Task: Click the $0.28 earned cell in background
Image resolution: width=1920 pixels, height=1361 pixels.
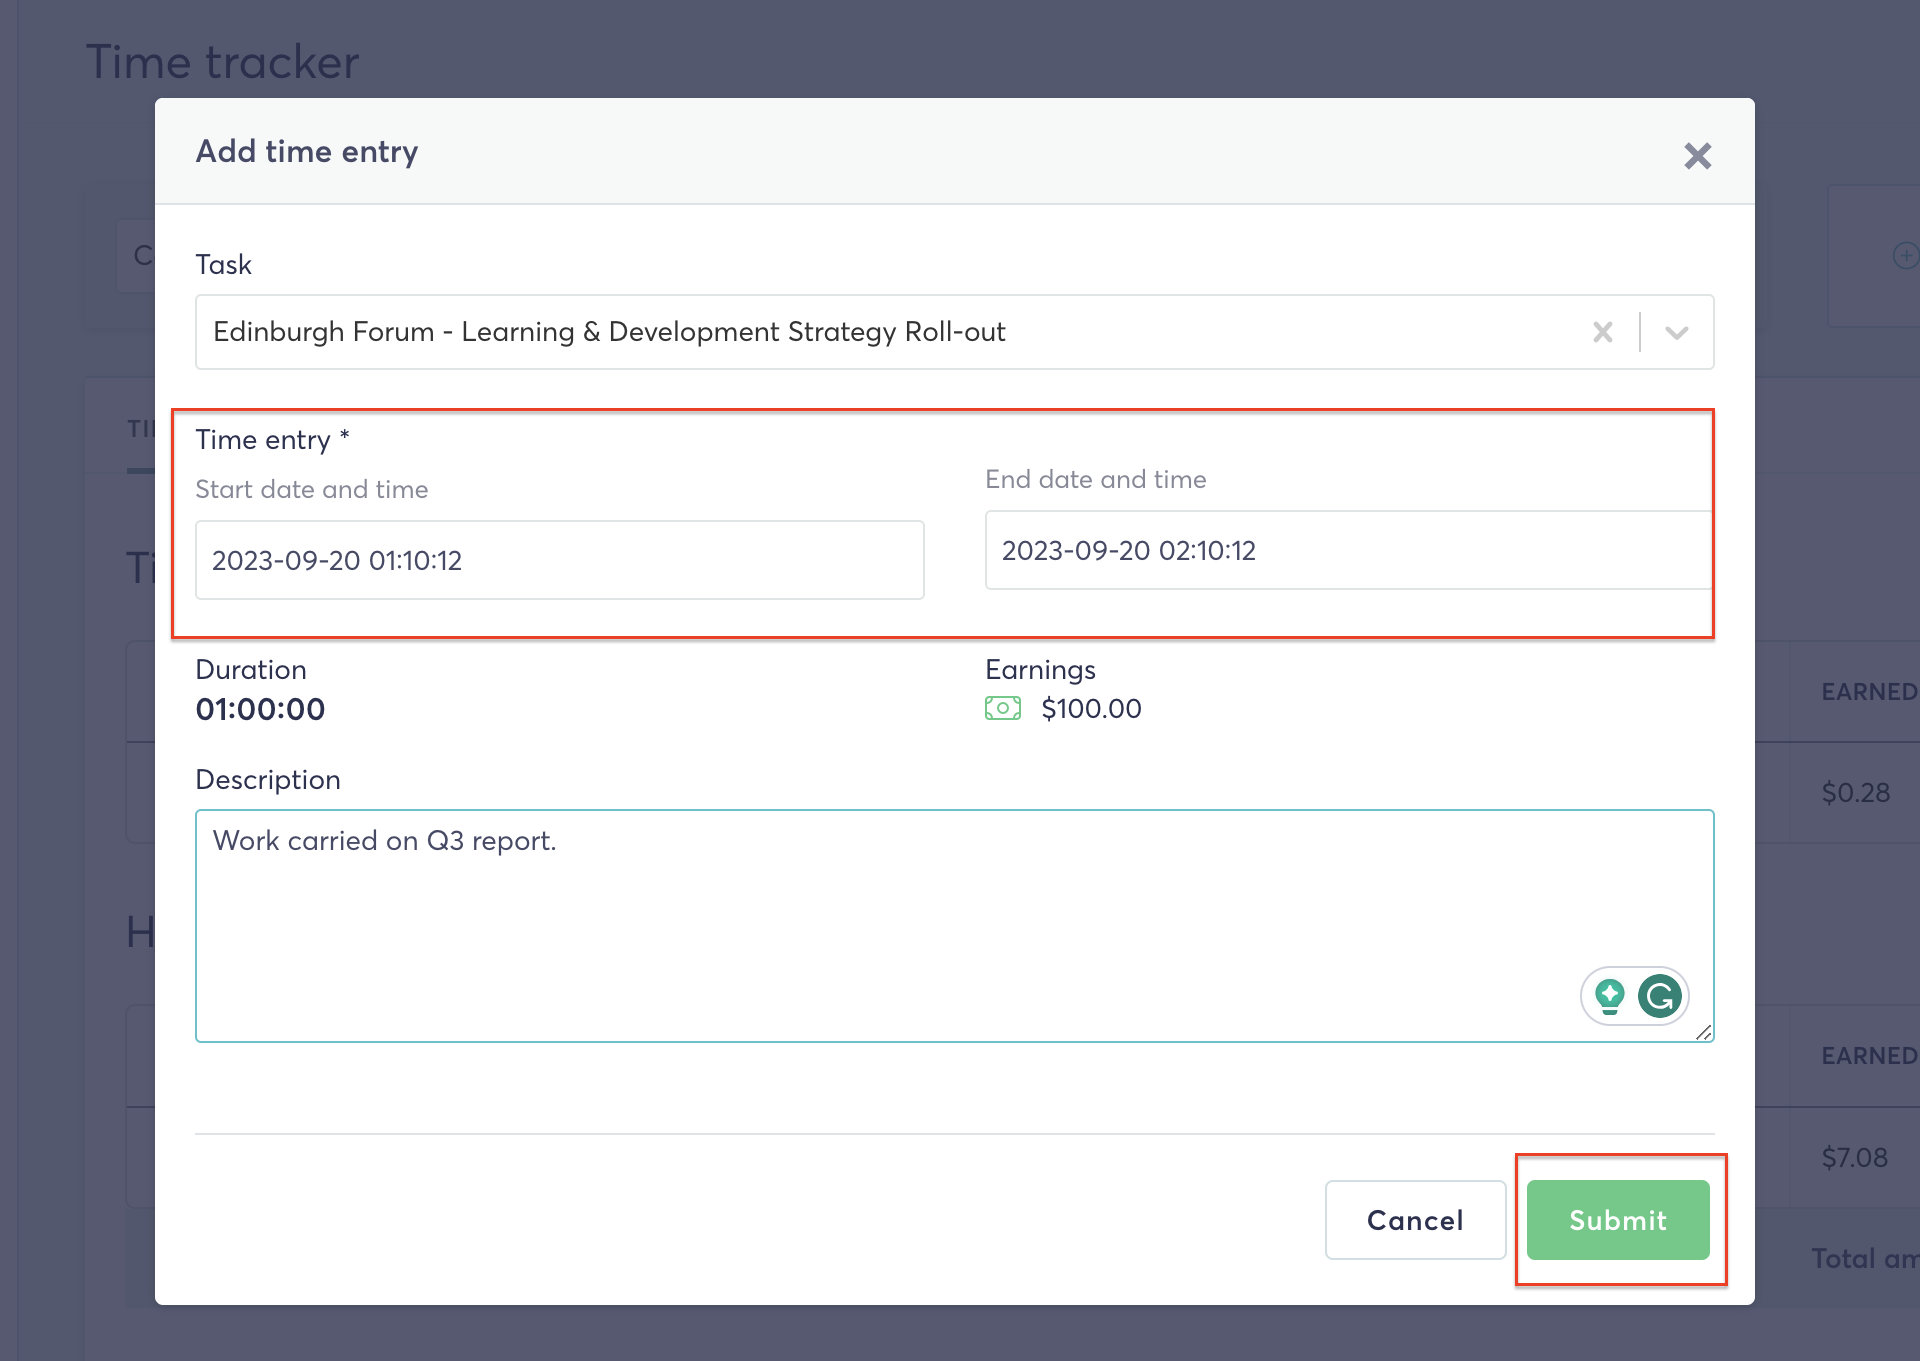Action: 1855,793
